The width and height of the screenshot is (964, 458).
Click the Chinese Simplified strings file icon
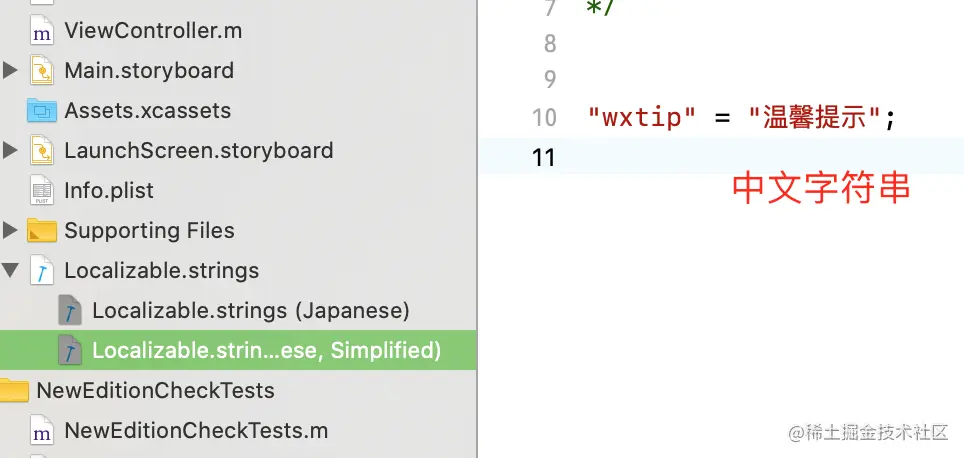(69, 350)
